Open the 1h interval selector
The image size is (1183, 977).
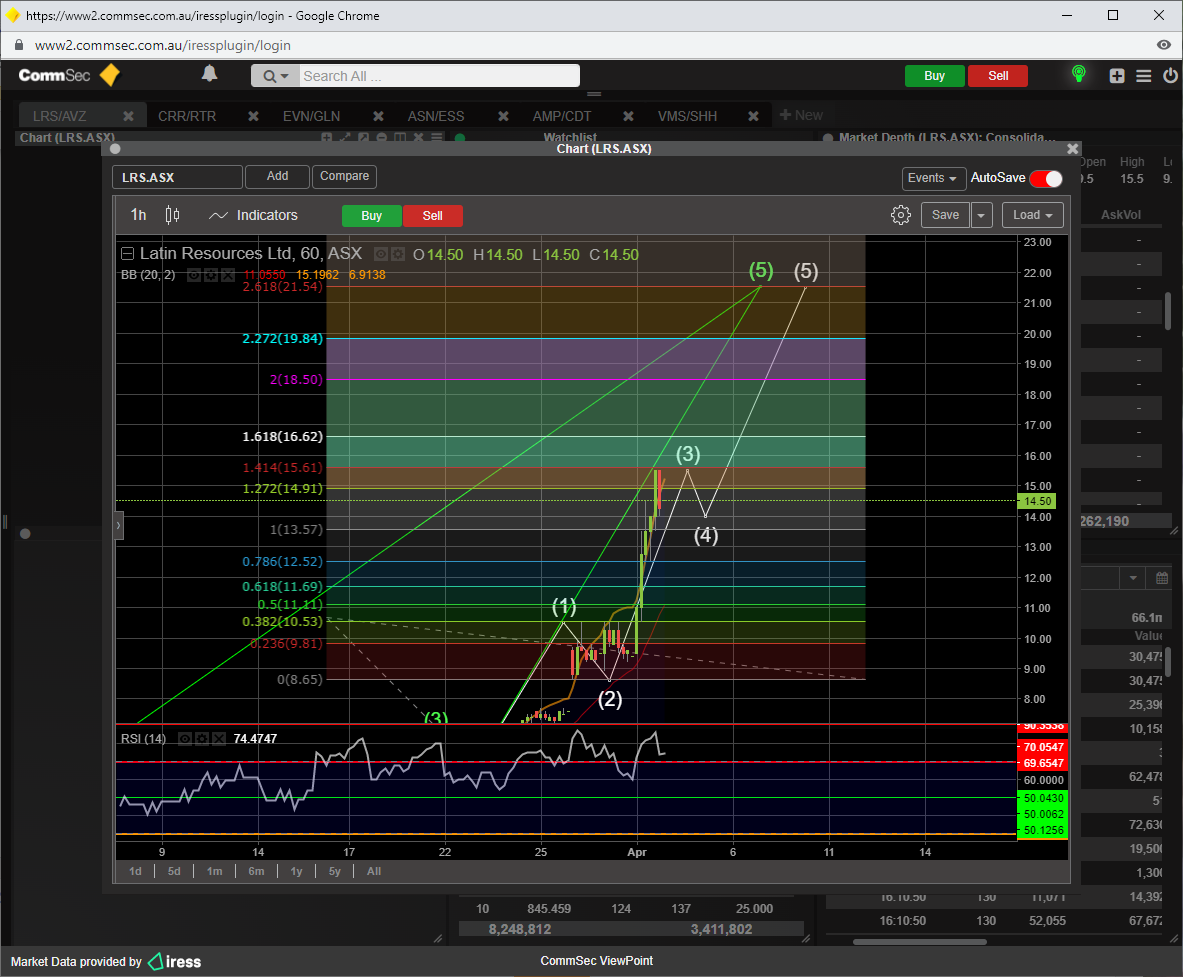139,215
